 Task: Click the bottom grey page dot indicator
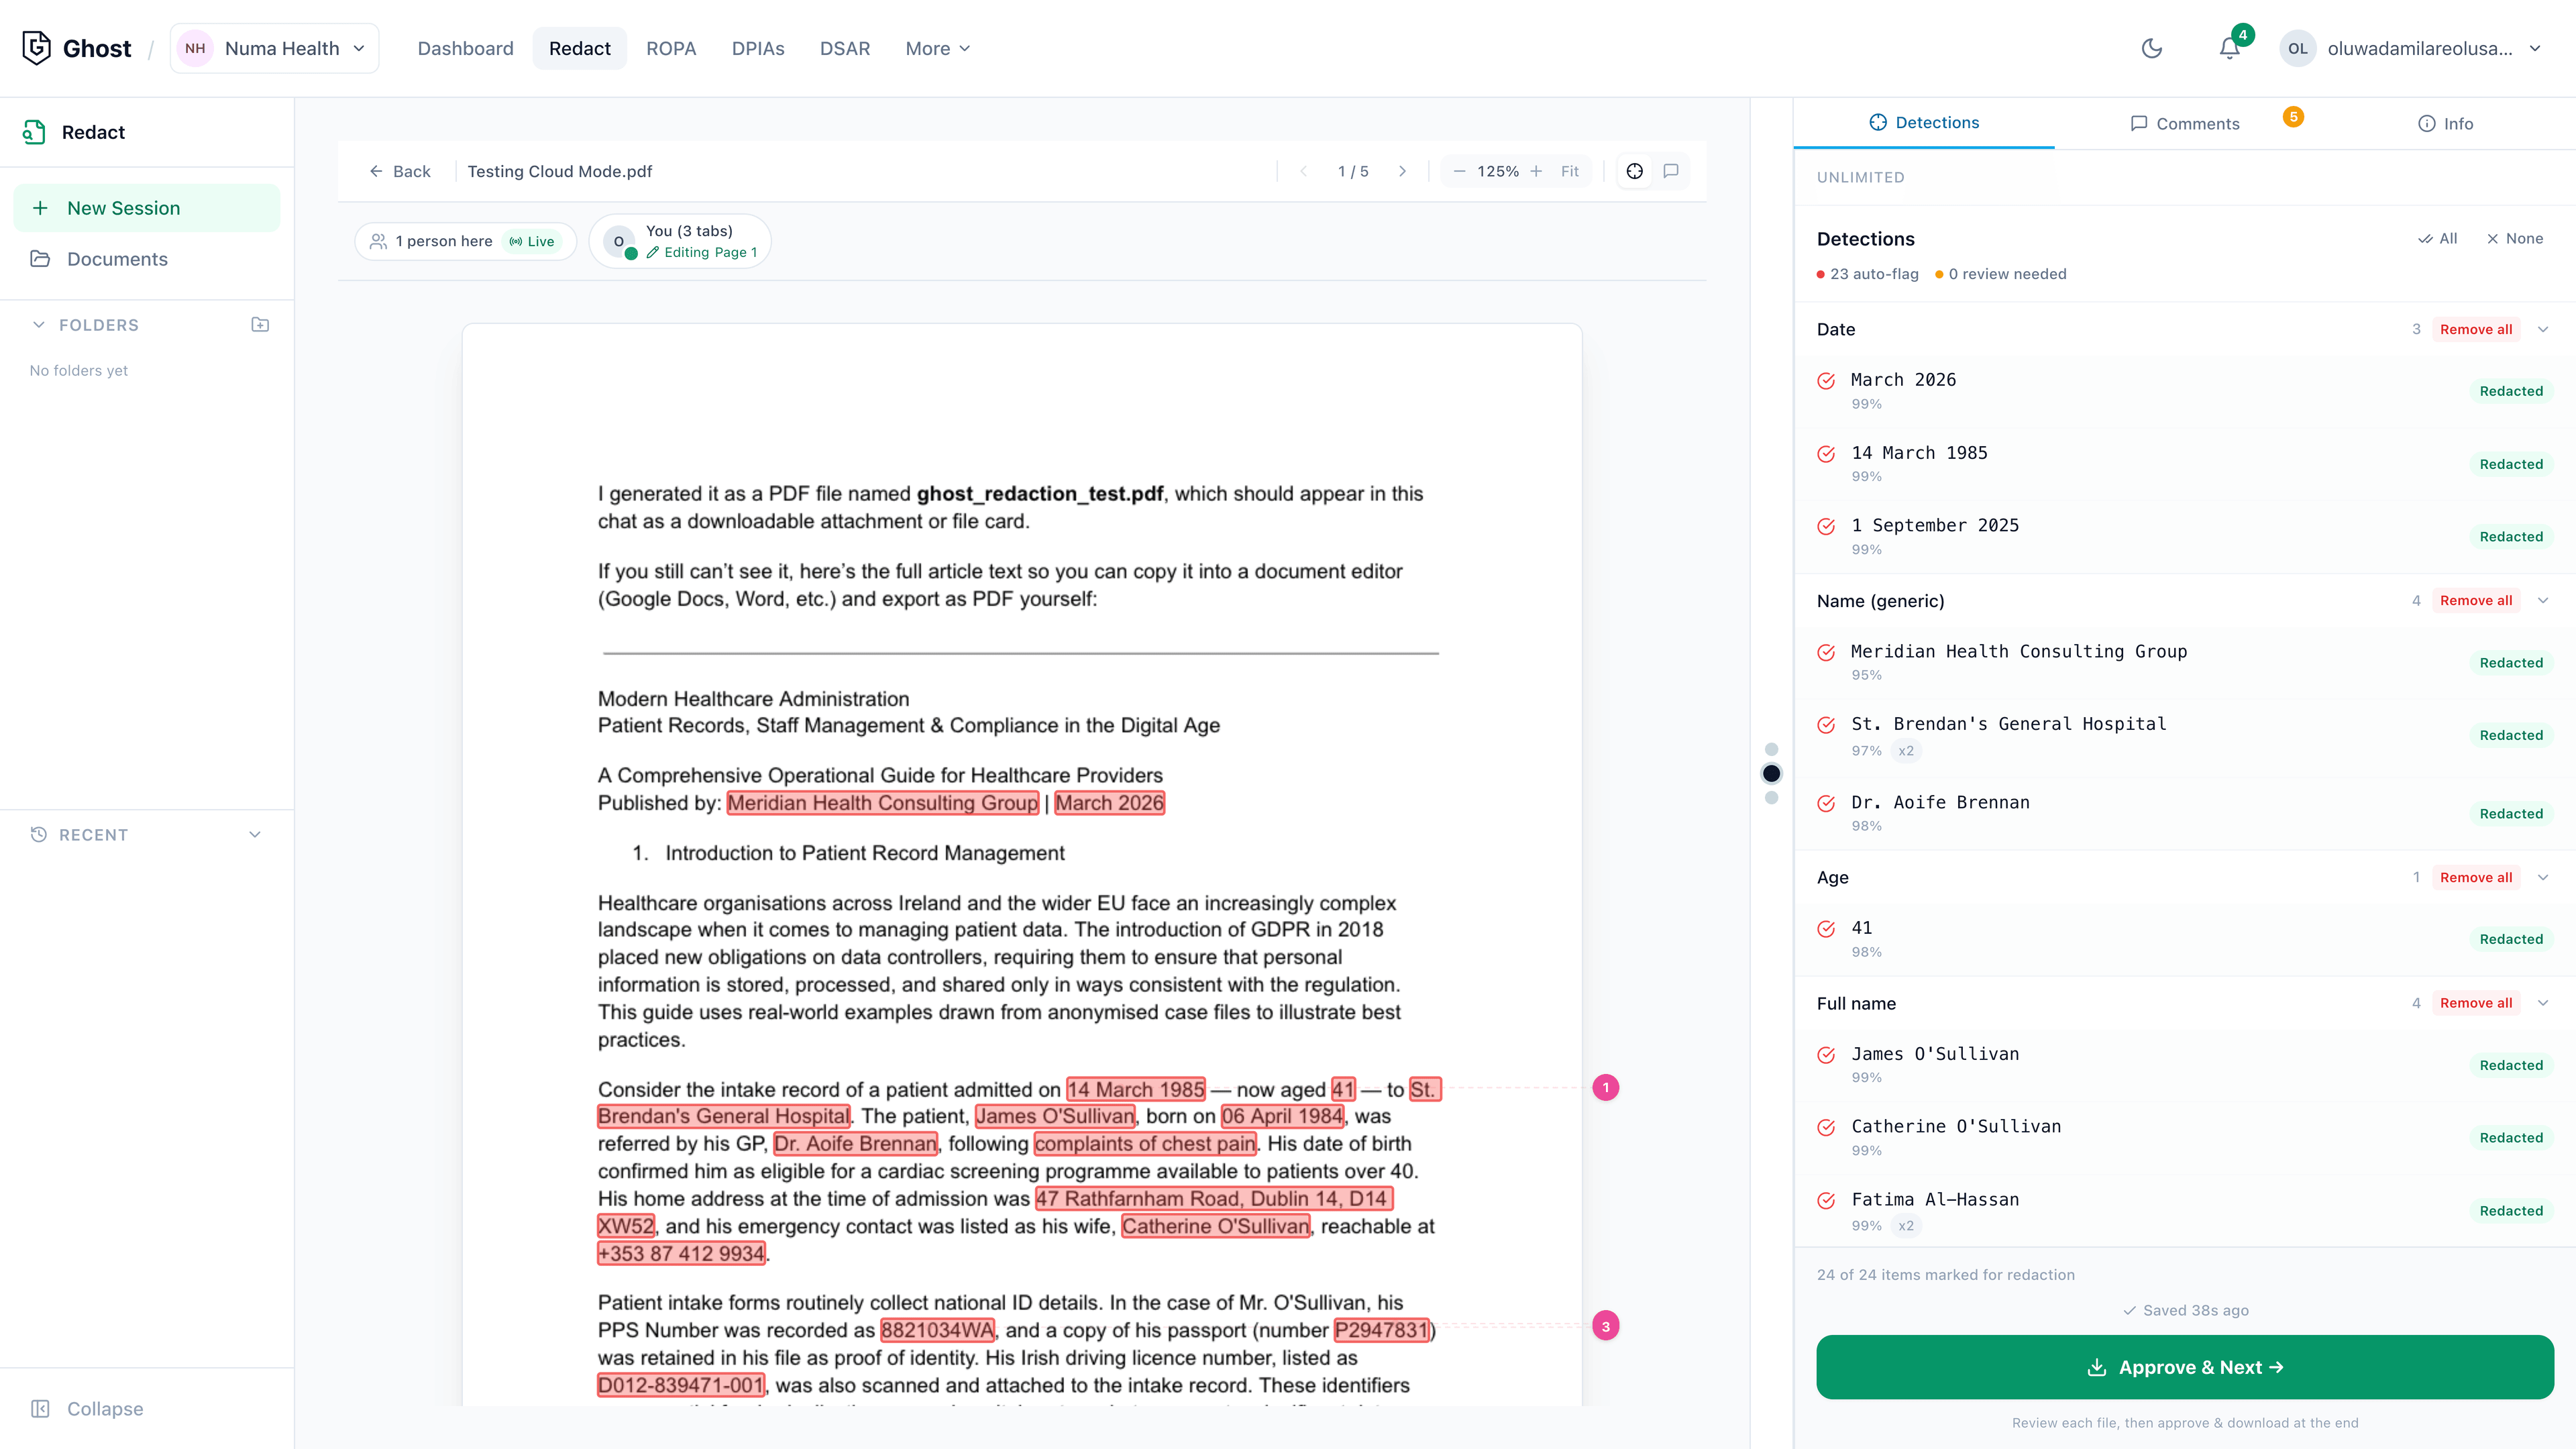coord(1771,798)
